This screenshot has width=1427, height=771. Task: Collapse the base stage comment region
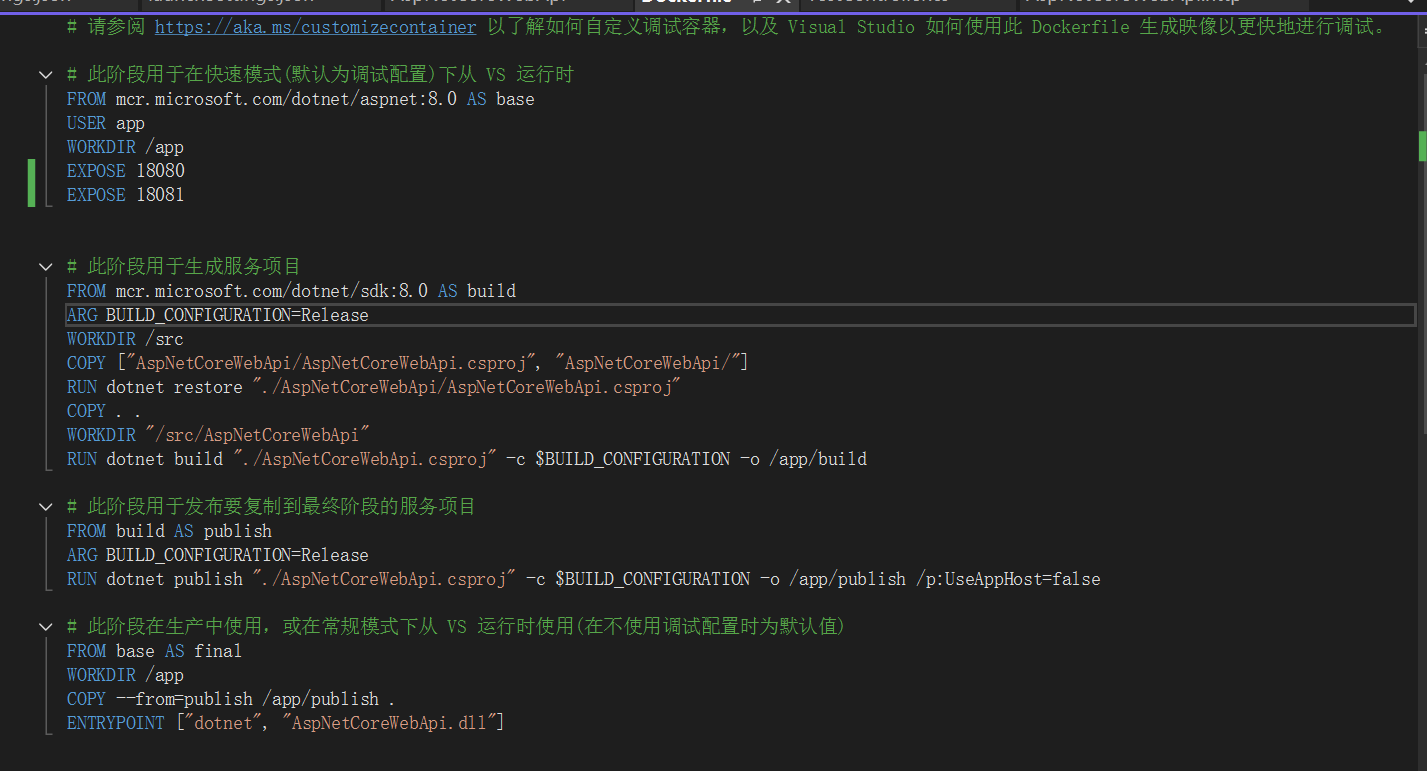45,75
